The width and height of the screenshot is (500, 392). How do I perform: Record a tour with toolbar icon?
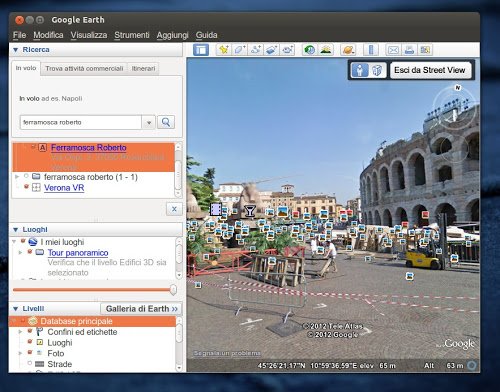coord(287,50)
